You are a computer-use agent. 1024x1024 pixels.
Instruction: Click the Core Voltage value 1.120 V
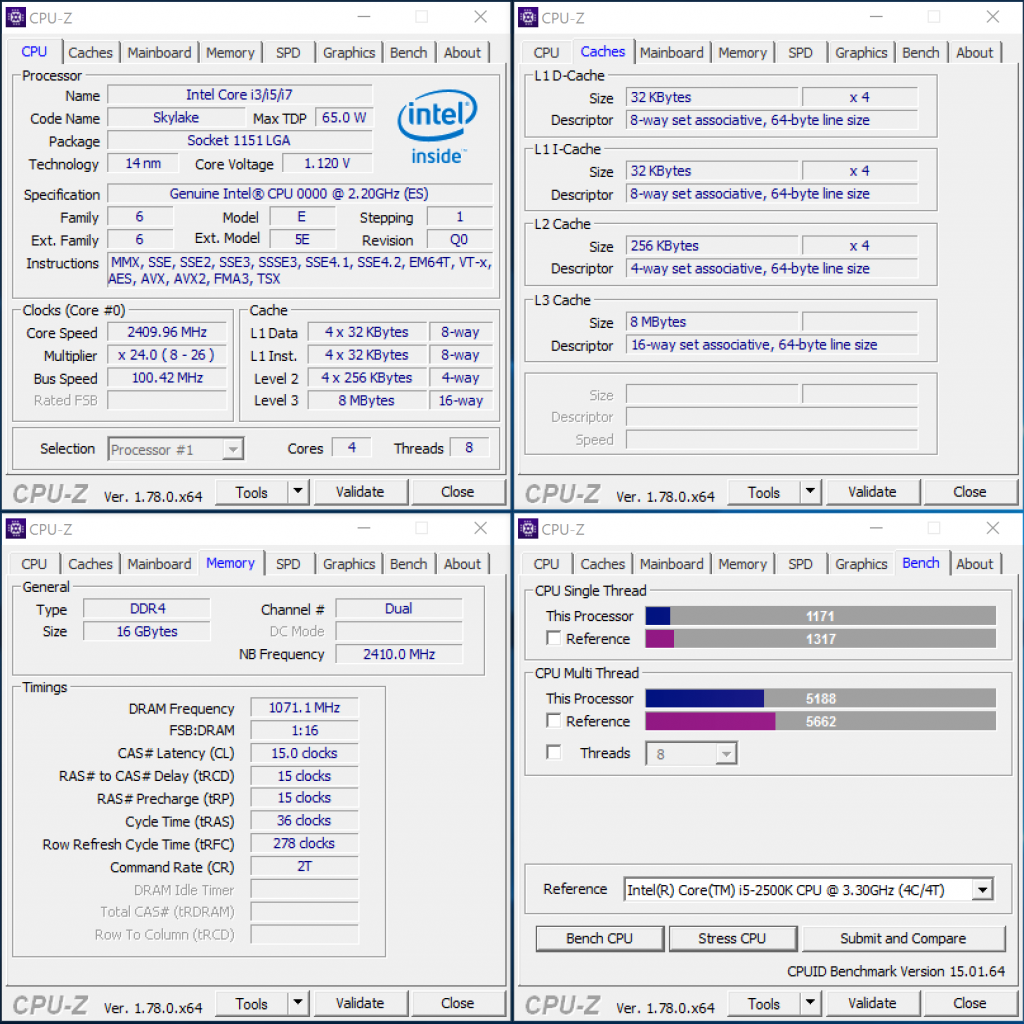327,163
